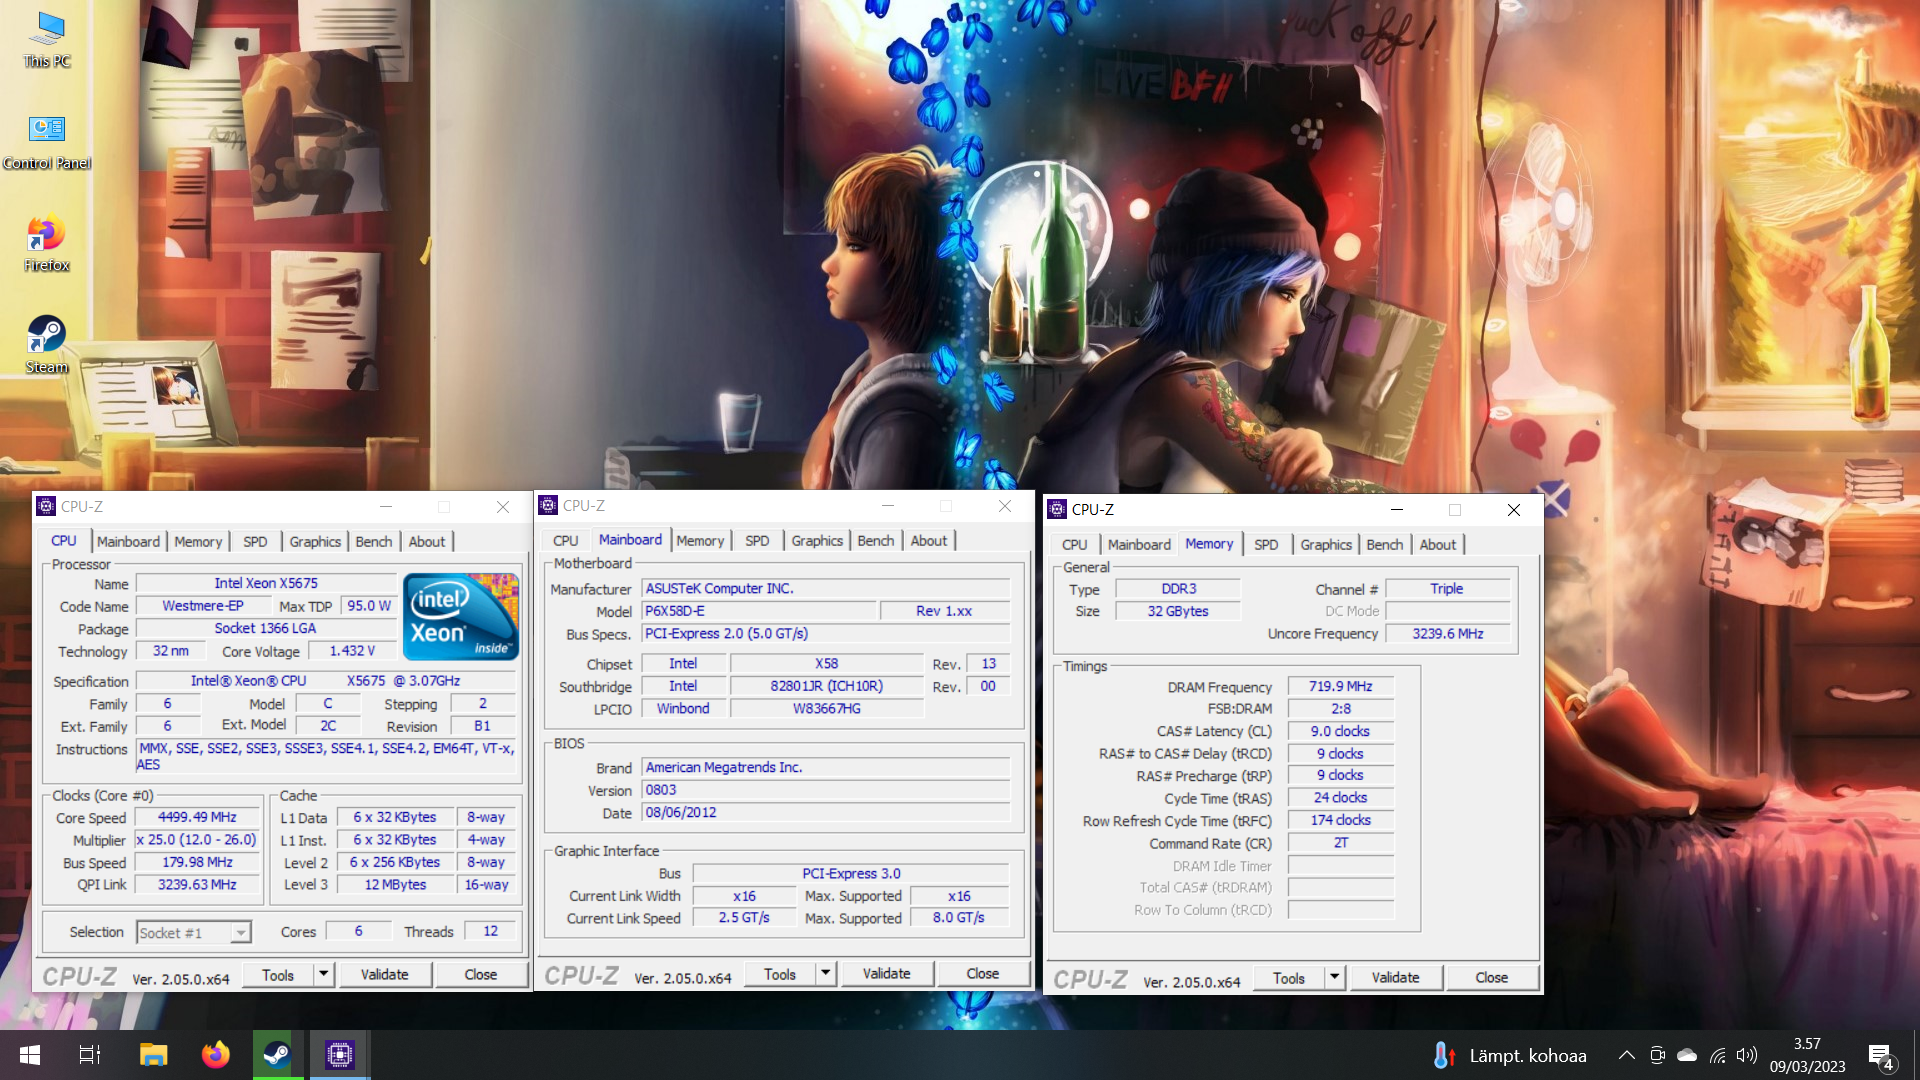Open Bench tab in right CPU-Z window
Image resolution: width=1920 pixels, height=1080 pixels.
click(x=1385, y=544)
